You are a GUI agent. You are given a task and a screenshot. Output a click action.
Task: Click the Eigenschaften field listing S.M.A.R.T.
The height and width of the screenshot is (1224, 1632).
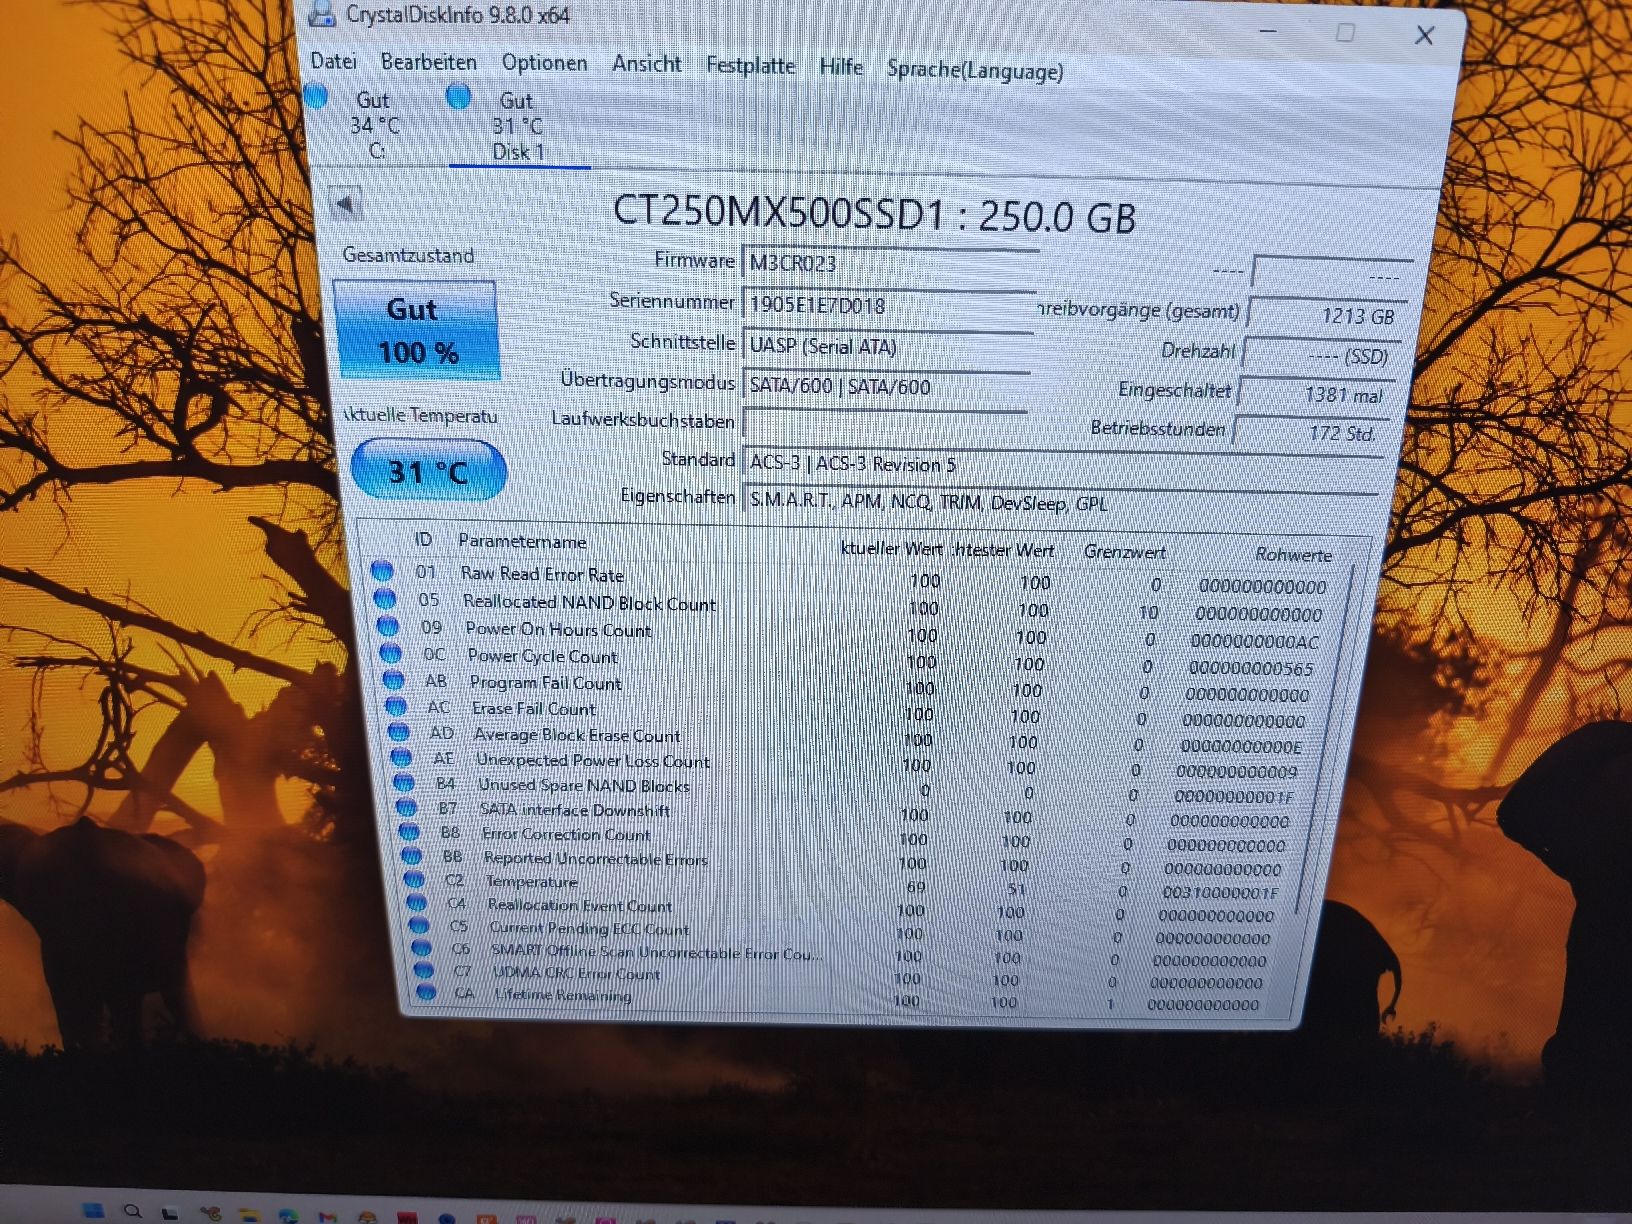(1062, 502)
